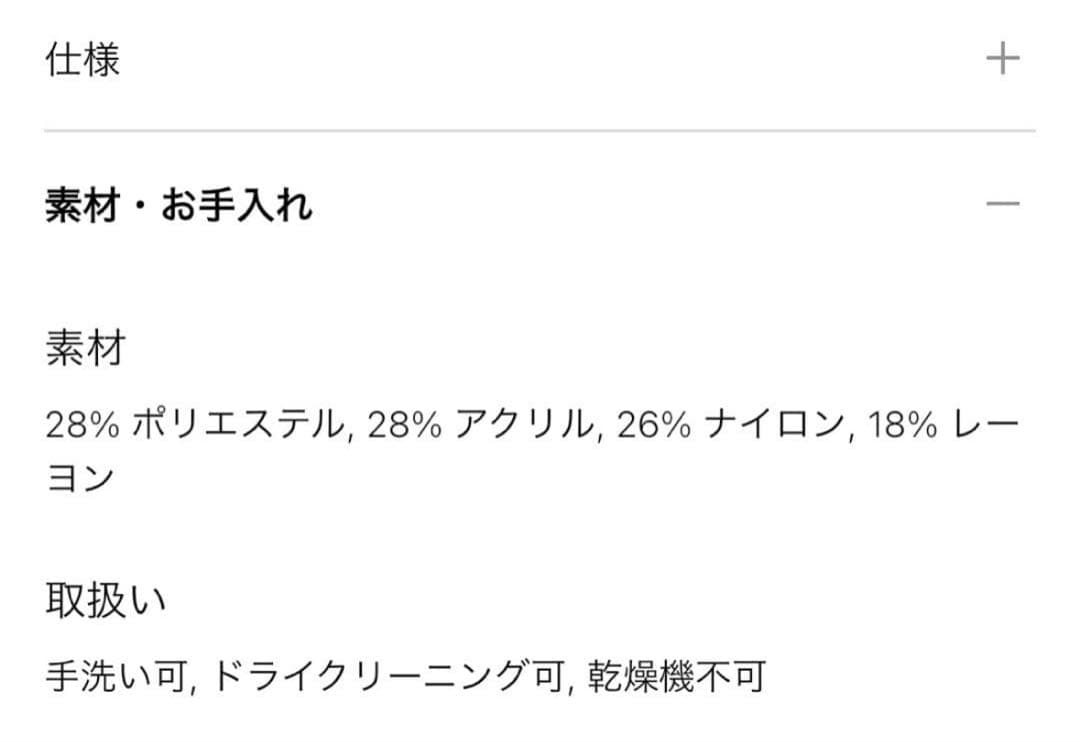Expand the 仕様 section with plus icon
The width and height of the screenshot is (1080, 742).
tap(1002, 60)
